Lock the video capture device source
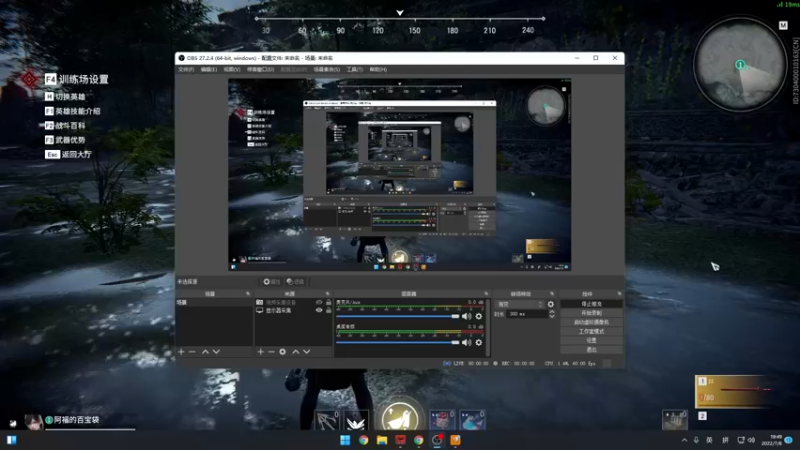Viewport: 800px width, 450px height. click(x=329, y=303)
